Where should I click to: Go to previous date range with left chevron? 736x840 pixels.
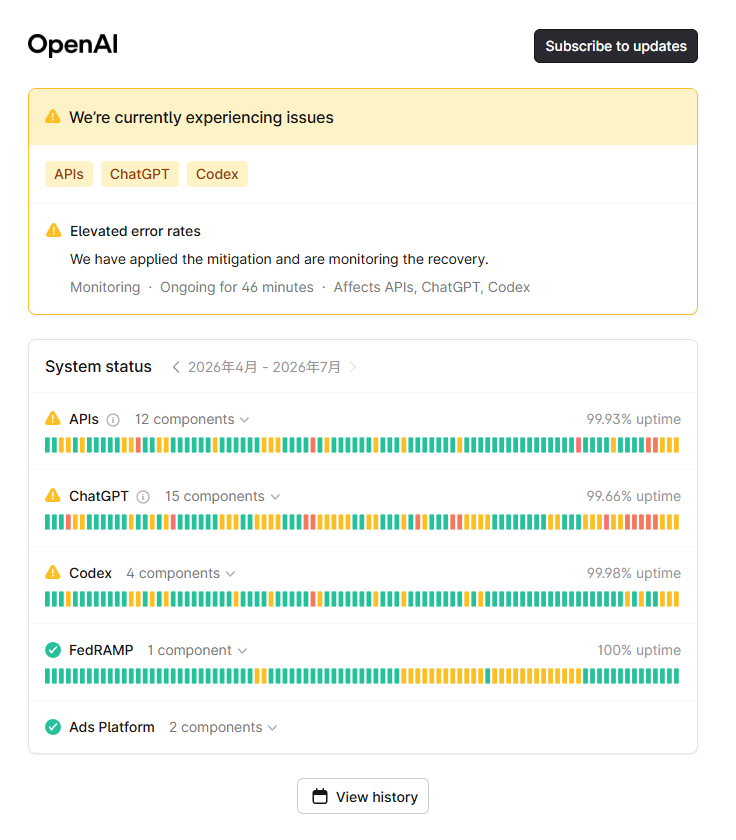coord(176,367)
